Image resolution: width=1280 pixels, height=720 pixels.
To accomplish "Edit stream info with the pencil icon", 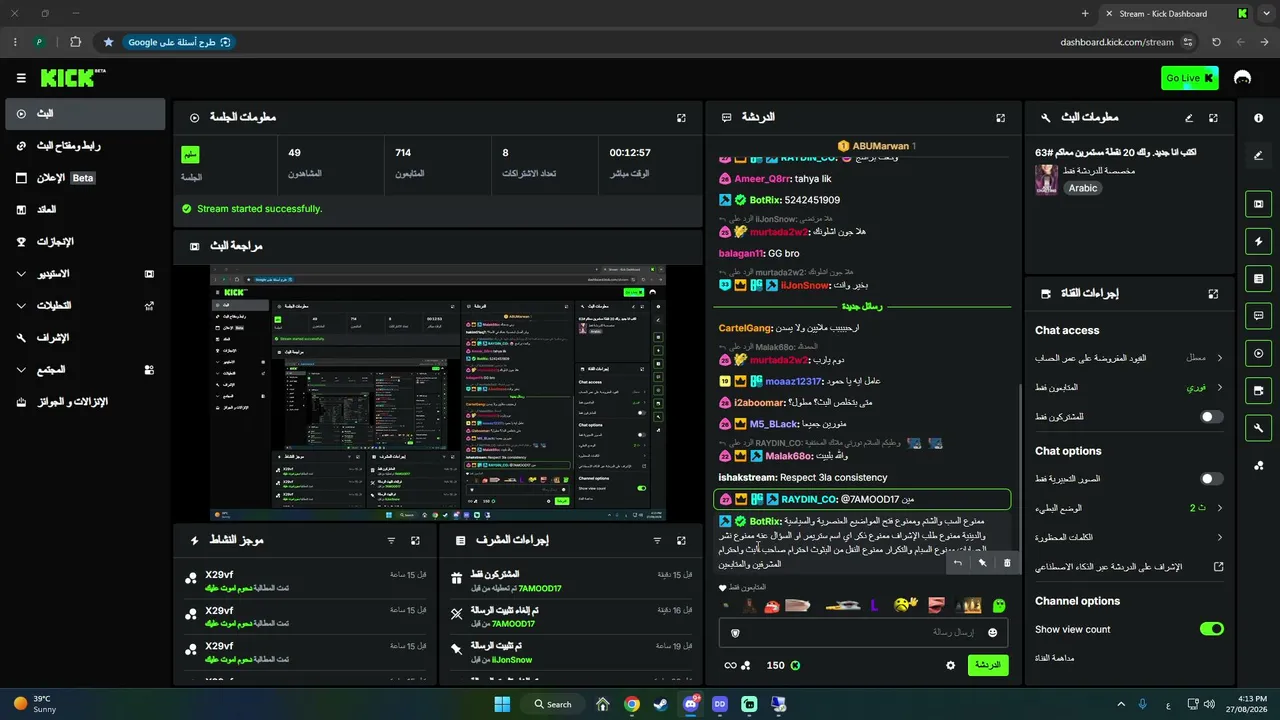I will click(x=1189, y=117).
